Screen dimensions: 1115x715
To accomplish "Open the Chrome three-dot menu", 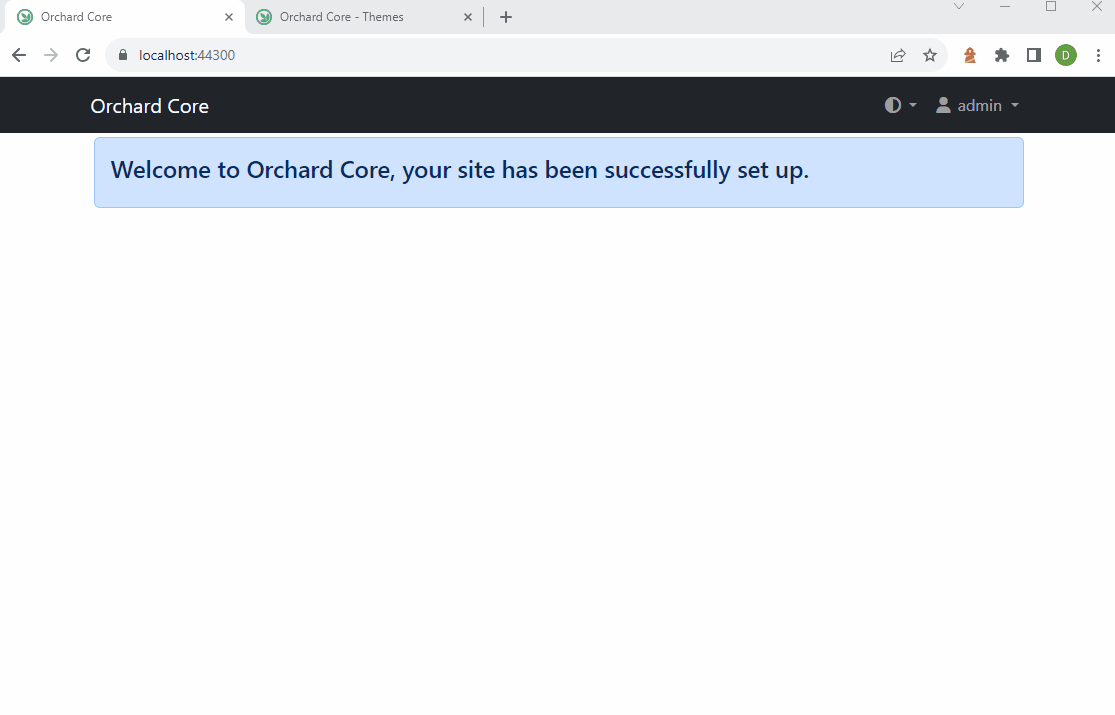I will click(1099, 55).
